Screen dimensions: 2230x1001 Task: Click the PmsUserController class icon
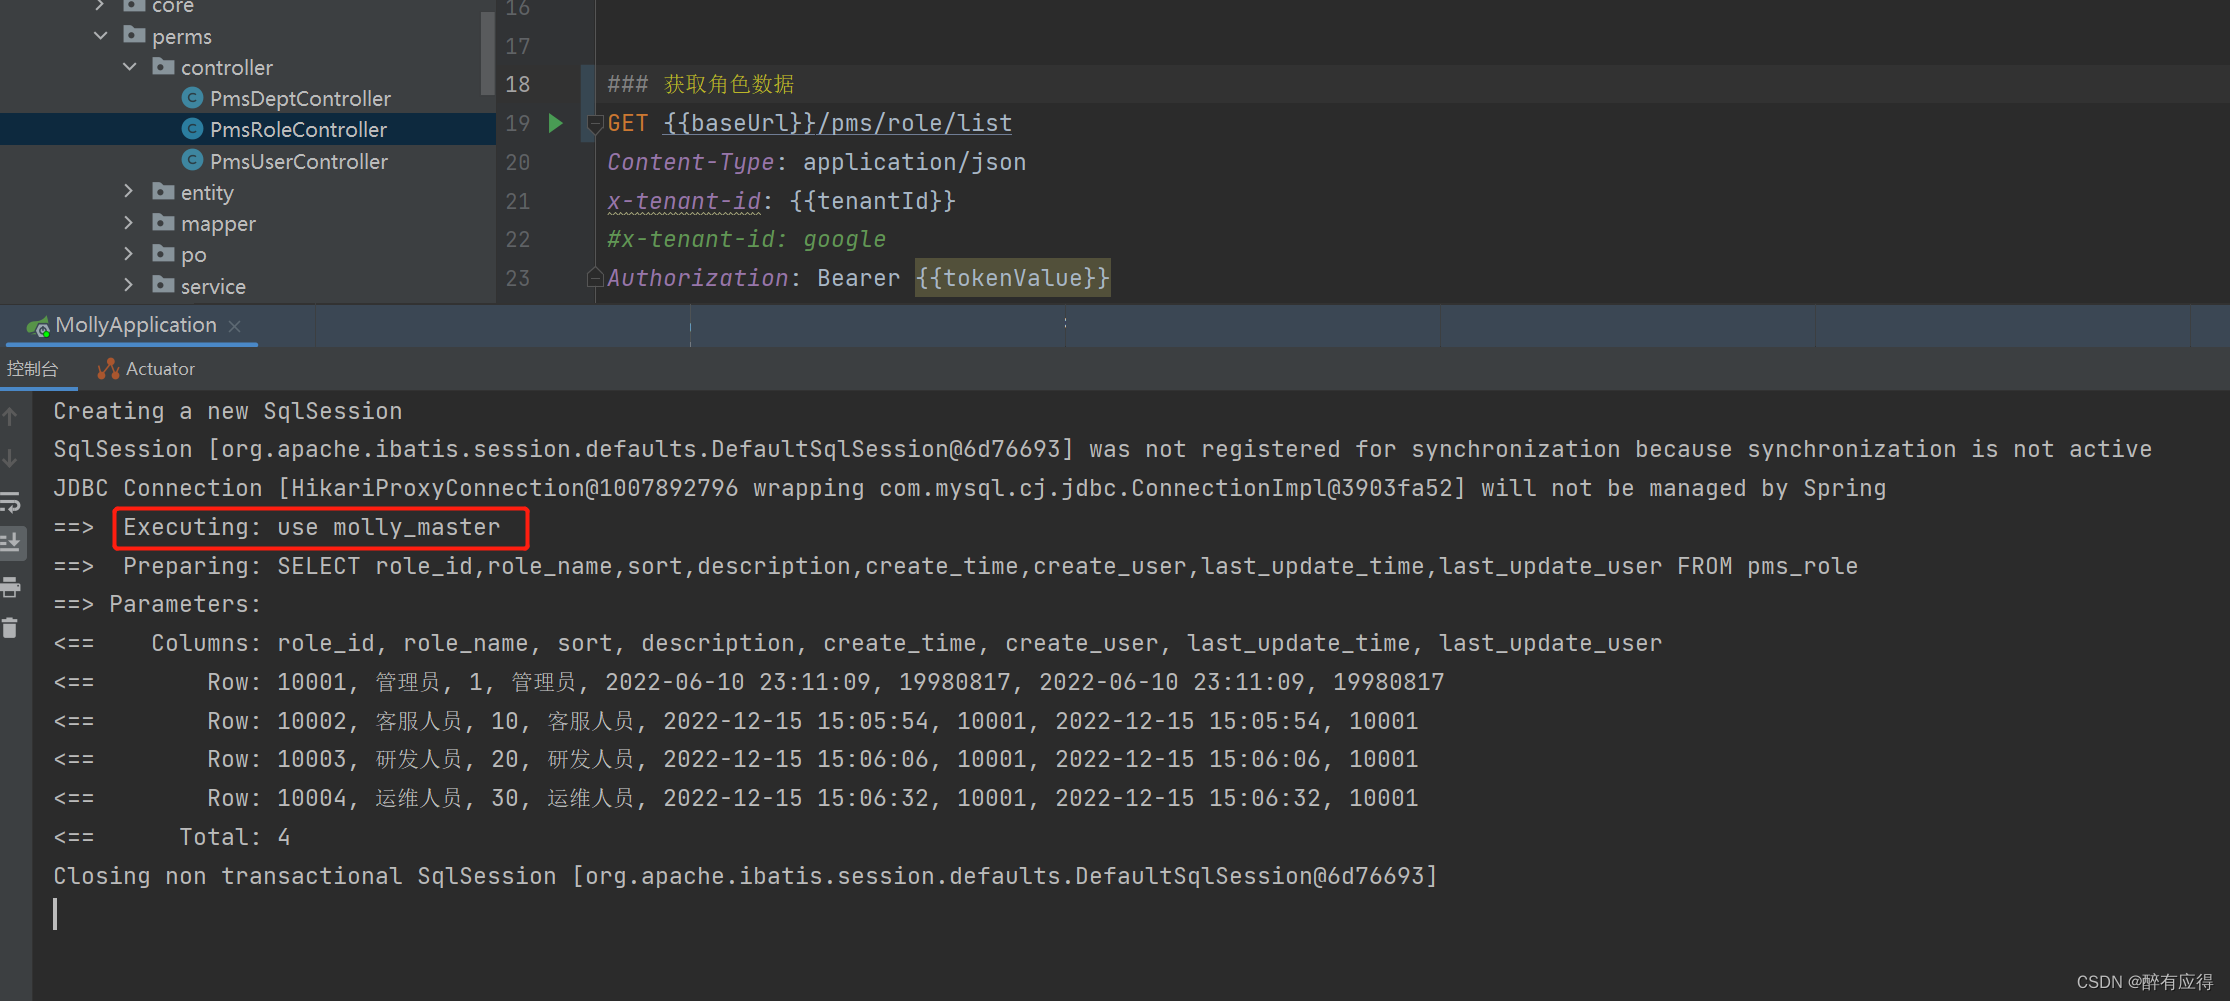193,160
